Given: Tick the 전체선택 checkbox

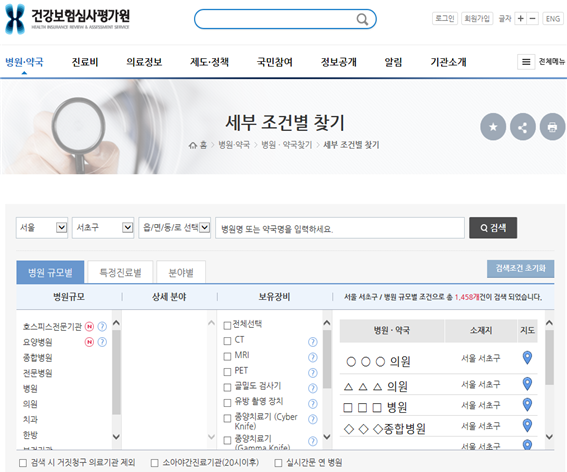Looking at the screenshot, I should click(x=227, y=326).
